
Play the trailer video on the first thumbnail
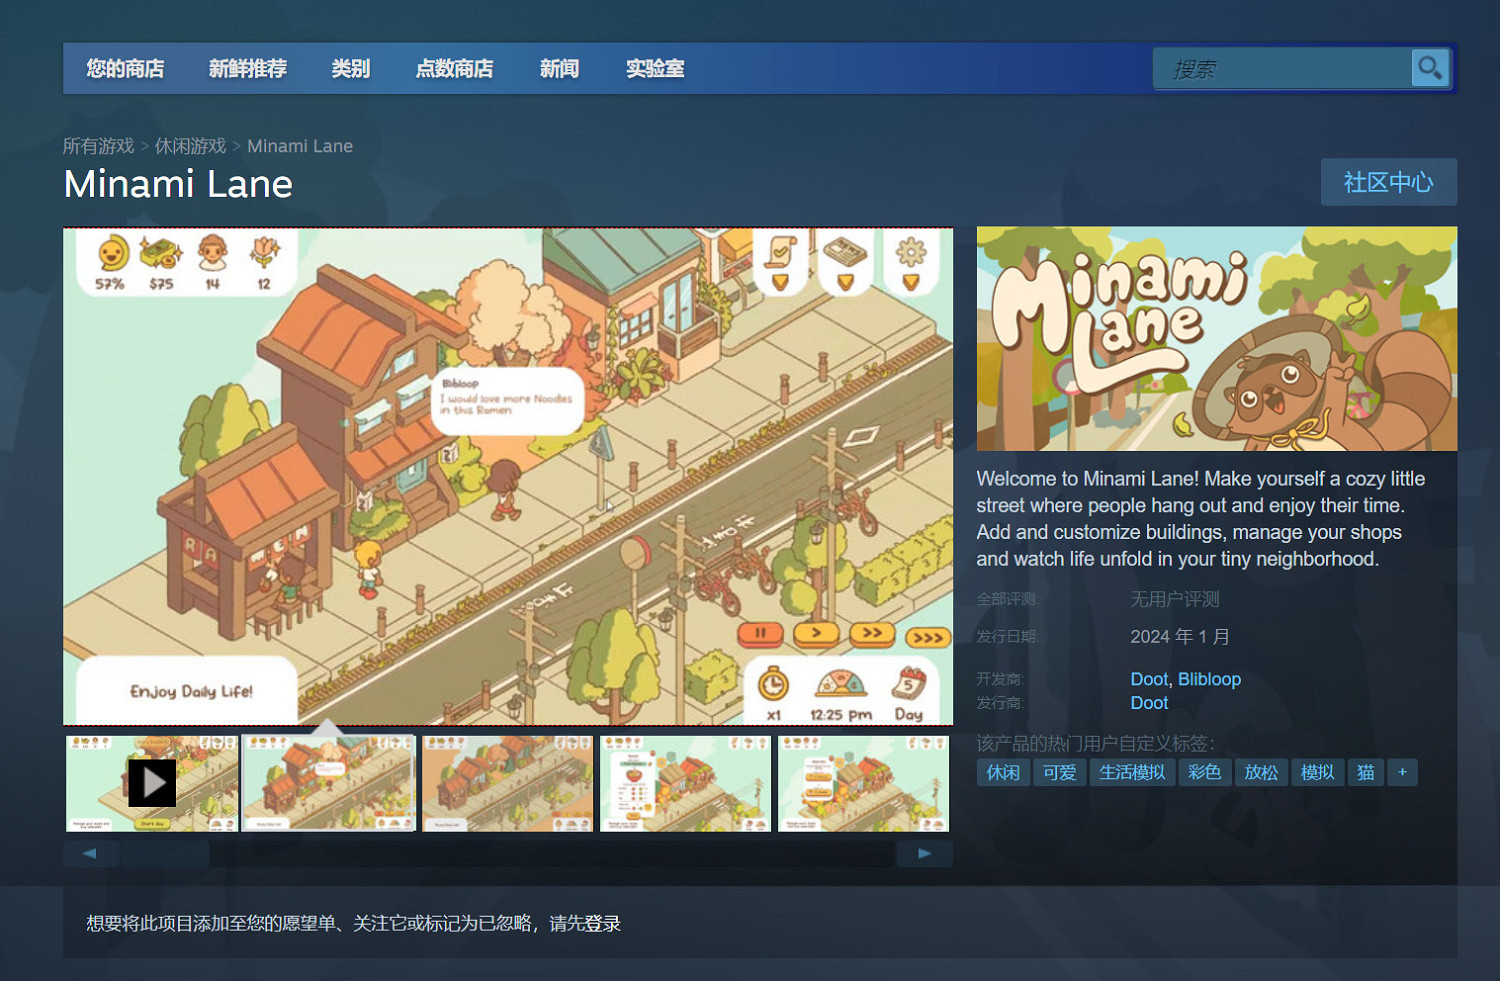pos(152,784)
